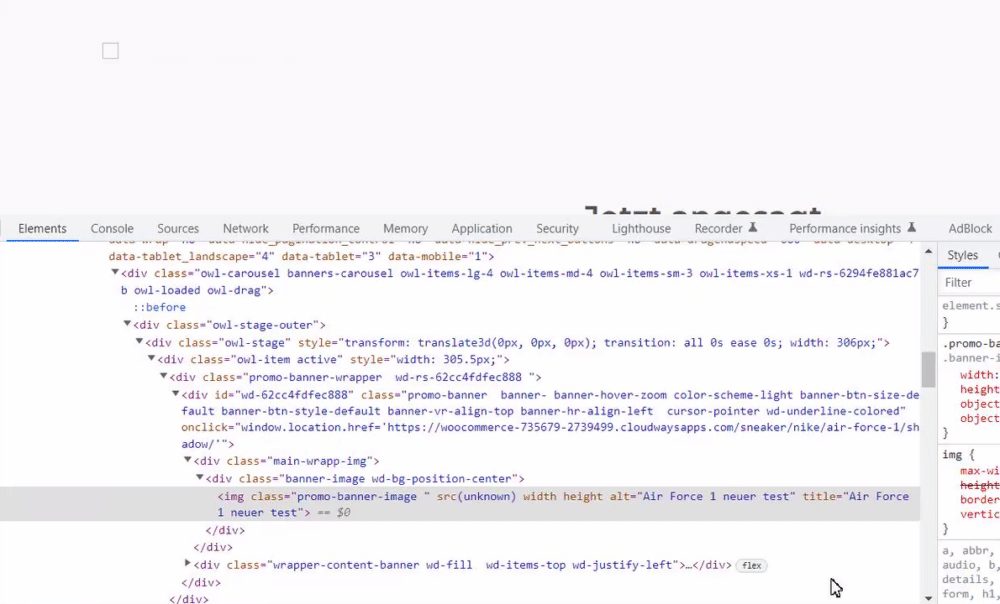Image resolution: width=1000 pixels, height=604 pixels.
Task: Click the 'img {' selector in Styles
Action: (959, 455)
